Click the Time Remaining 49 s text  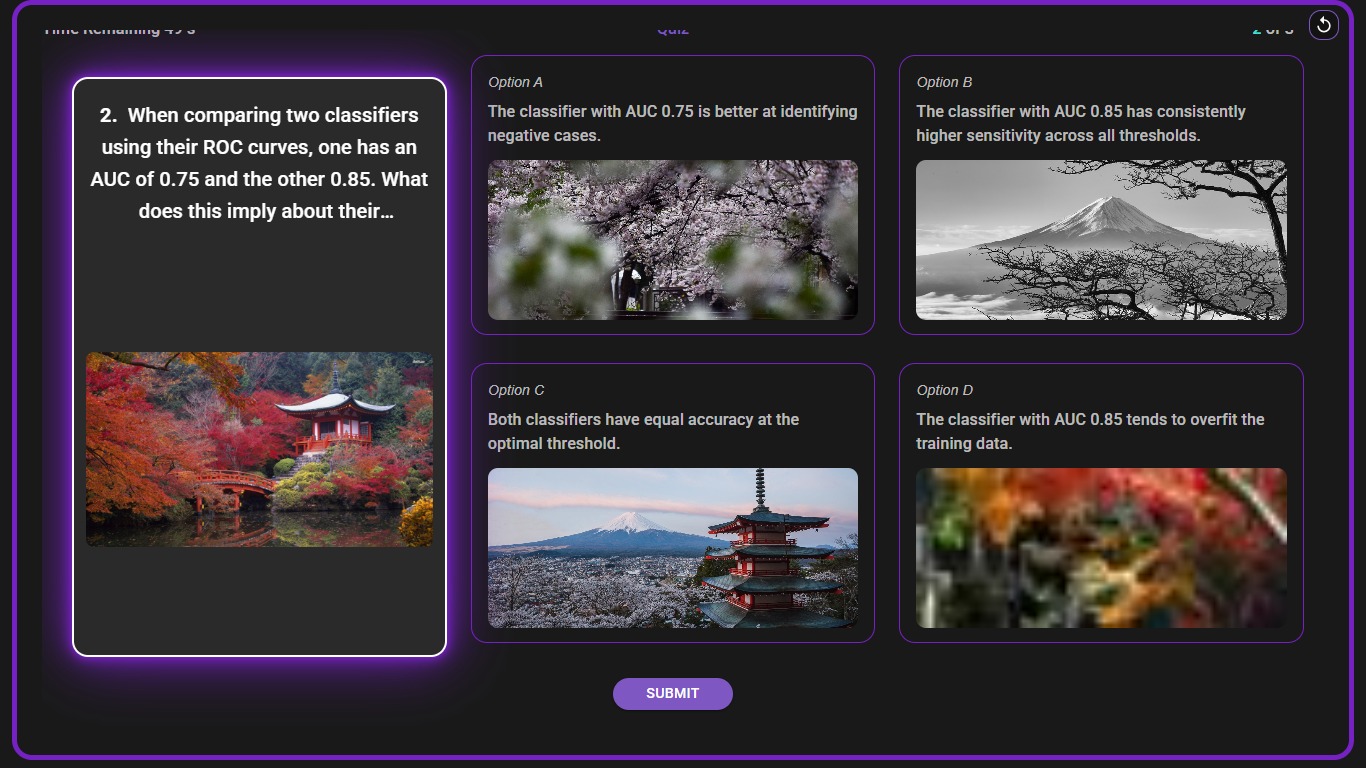click(x=119, y=28)
